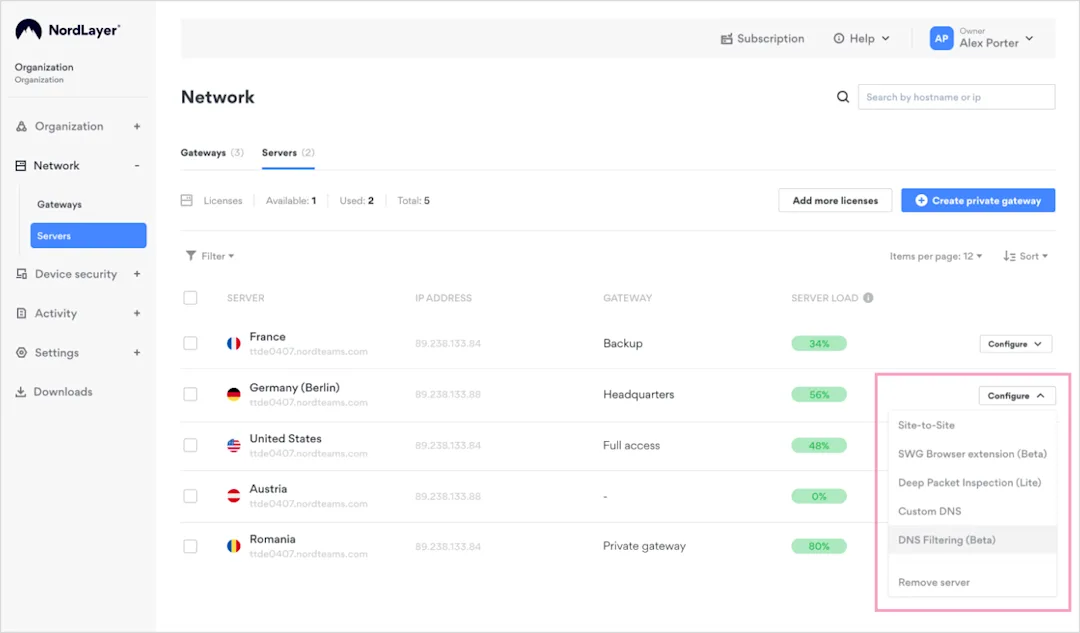Click Add more licenses
This screenshot has height=633, width=1080.
click(x=835, y=200)
